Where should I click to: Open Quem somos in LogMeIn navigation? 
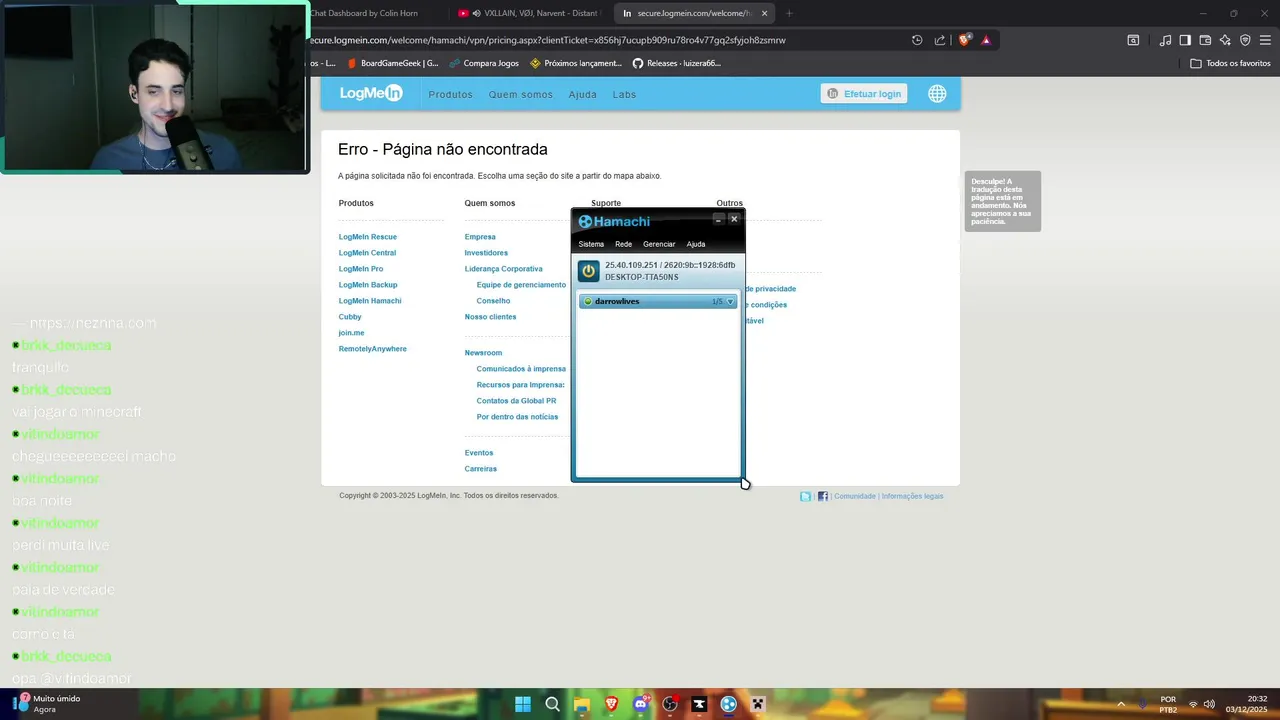[x=520, y=94]
